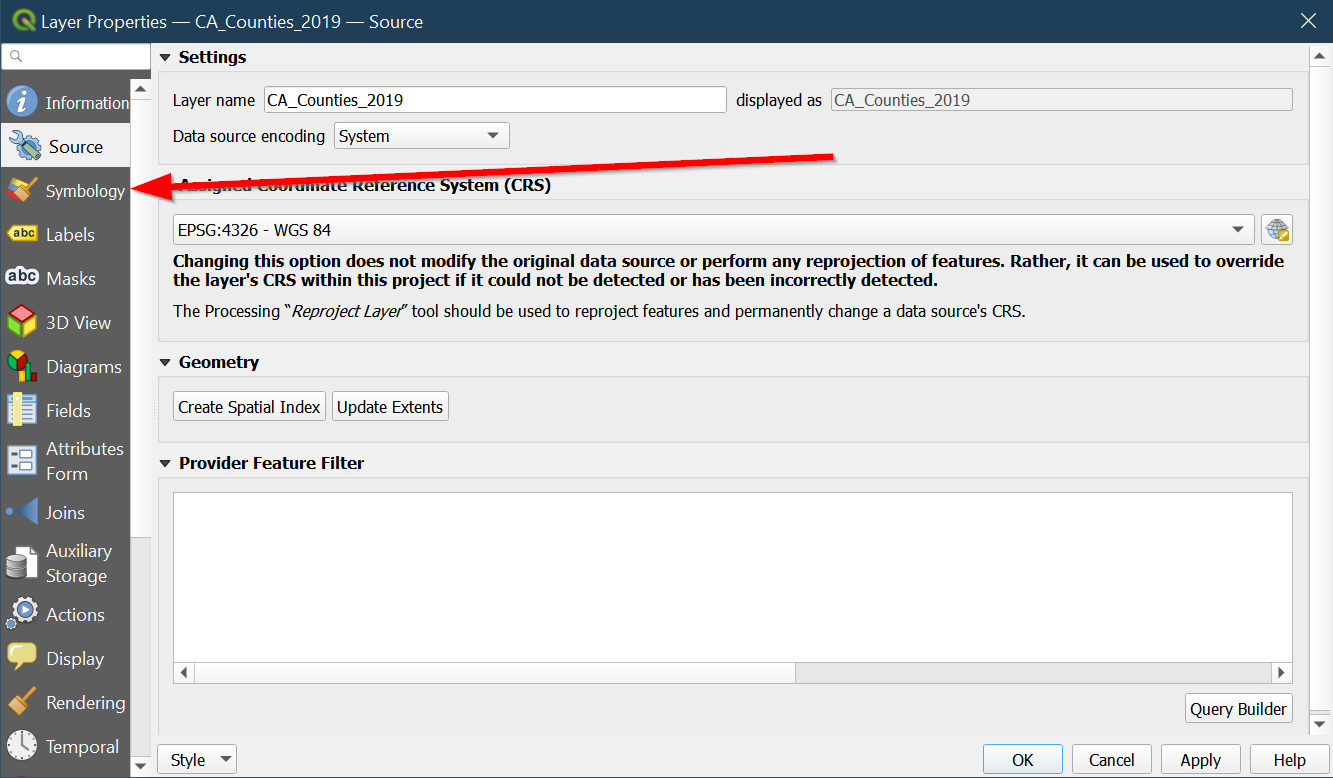Select the Diagrams panel icon
The width and height of the screenshot is (1333, 778).
[x=22, y=366]
